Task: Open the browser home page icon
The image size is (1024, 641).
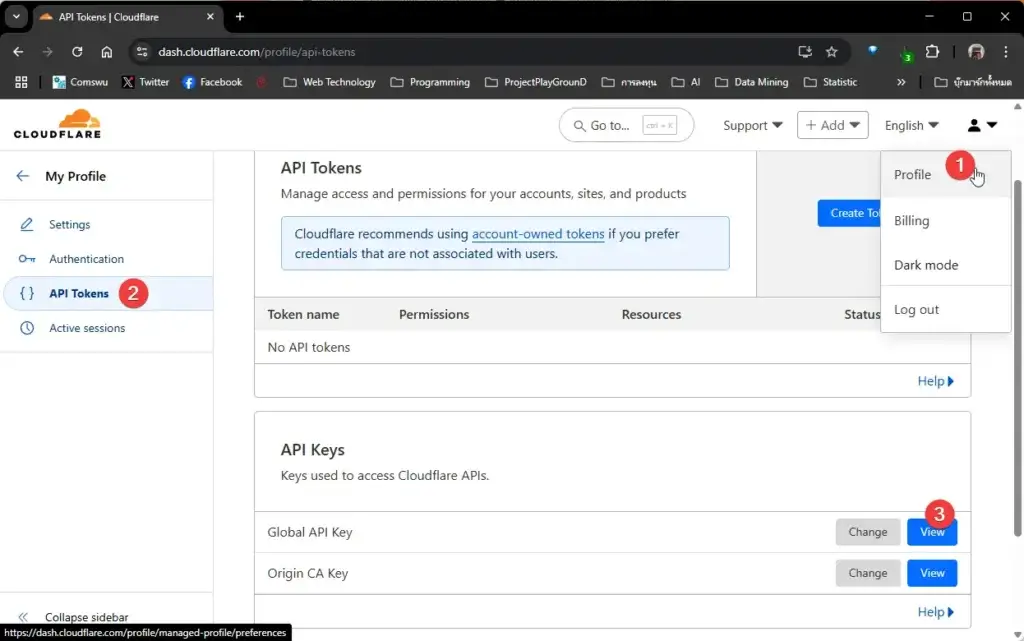Action: coord(106,52)
